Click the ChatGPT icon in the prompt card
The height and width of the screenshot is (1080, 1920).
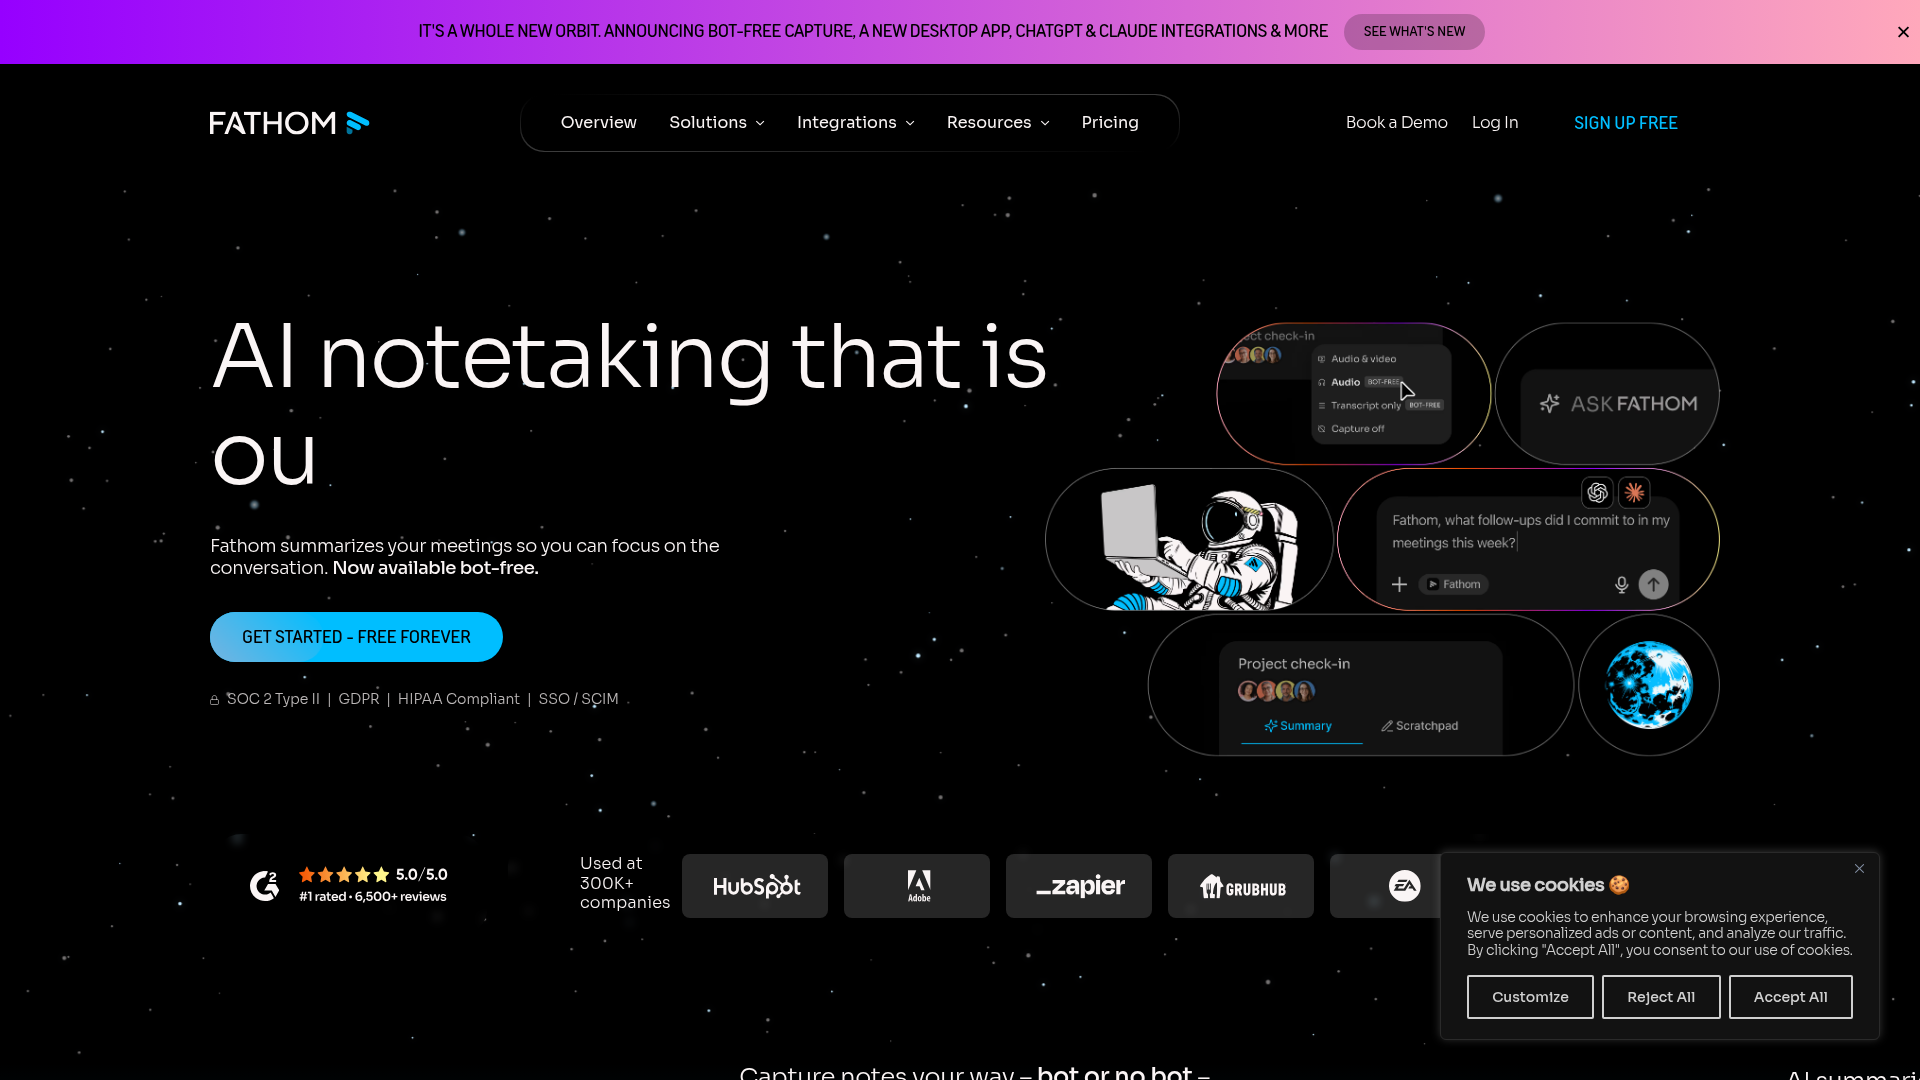tap(1597, 492)
